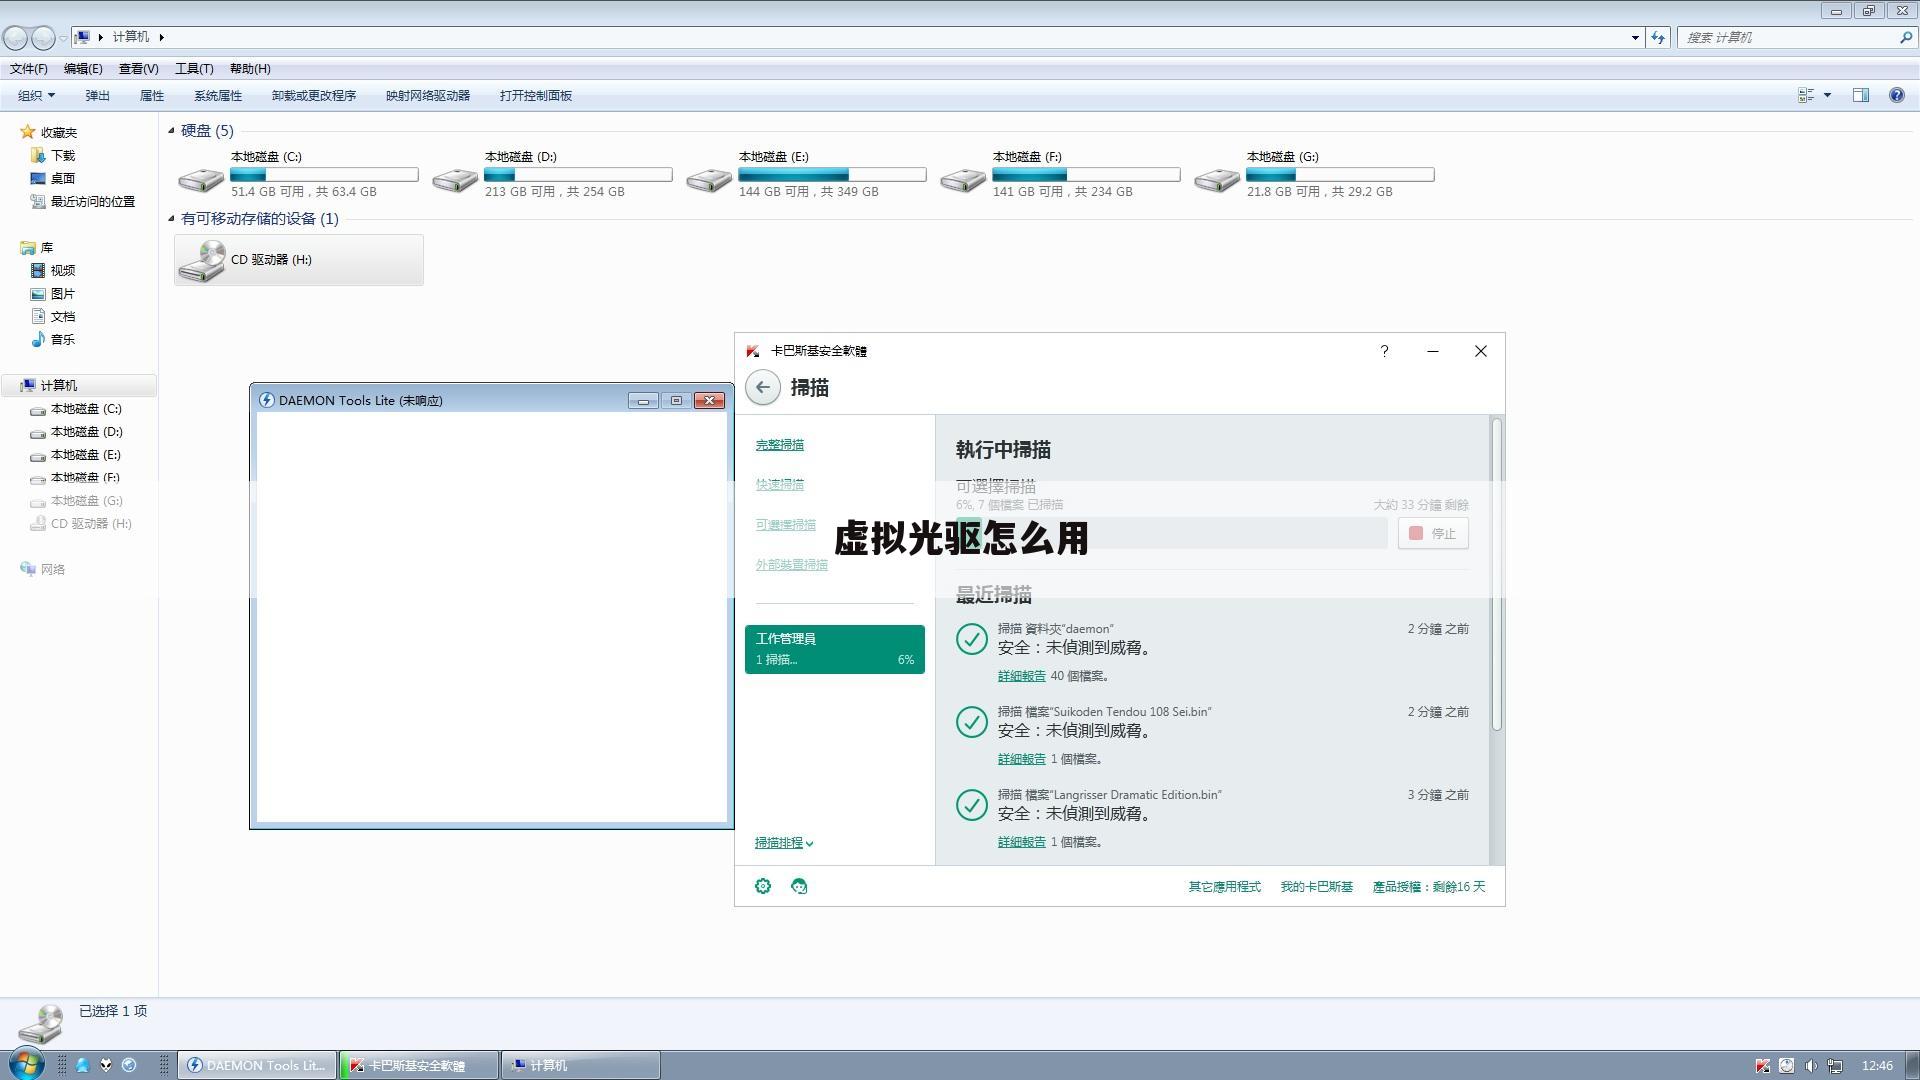Open the address bar history dropdown
The image size is (1920, 1080).
tap(1635, 37)
